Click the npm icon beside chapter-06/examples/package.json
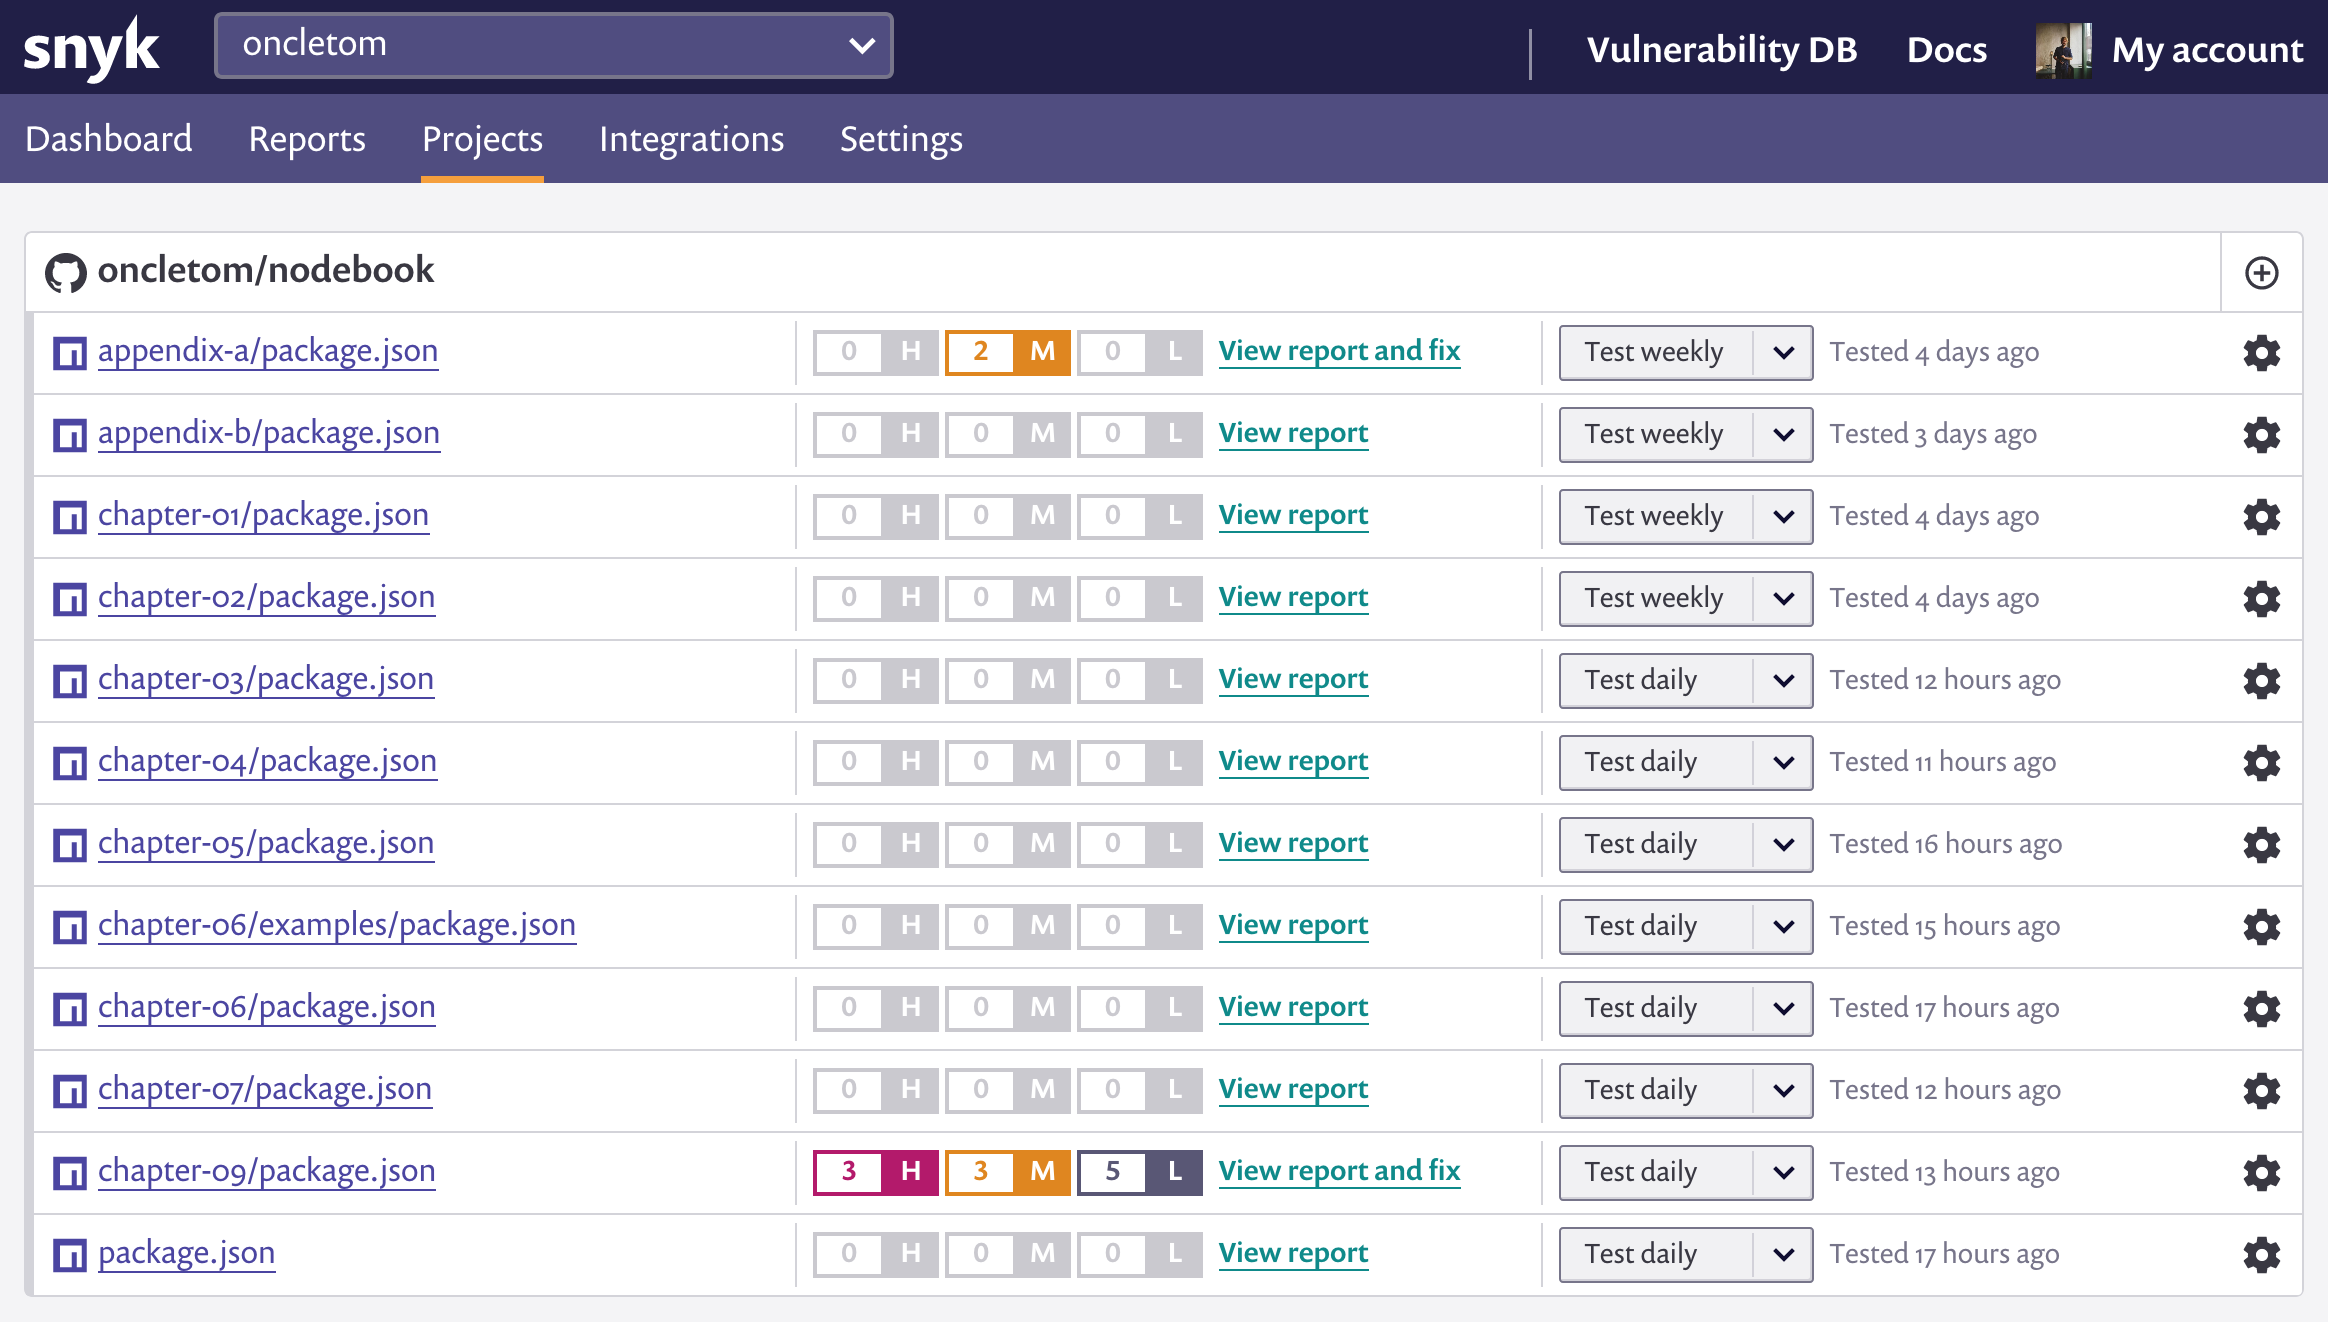The height and width of the screenshot is (1322, 2328). coord(68,926)
